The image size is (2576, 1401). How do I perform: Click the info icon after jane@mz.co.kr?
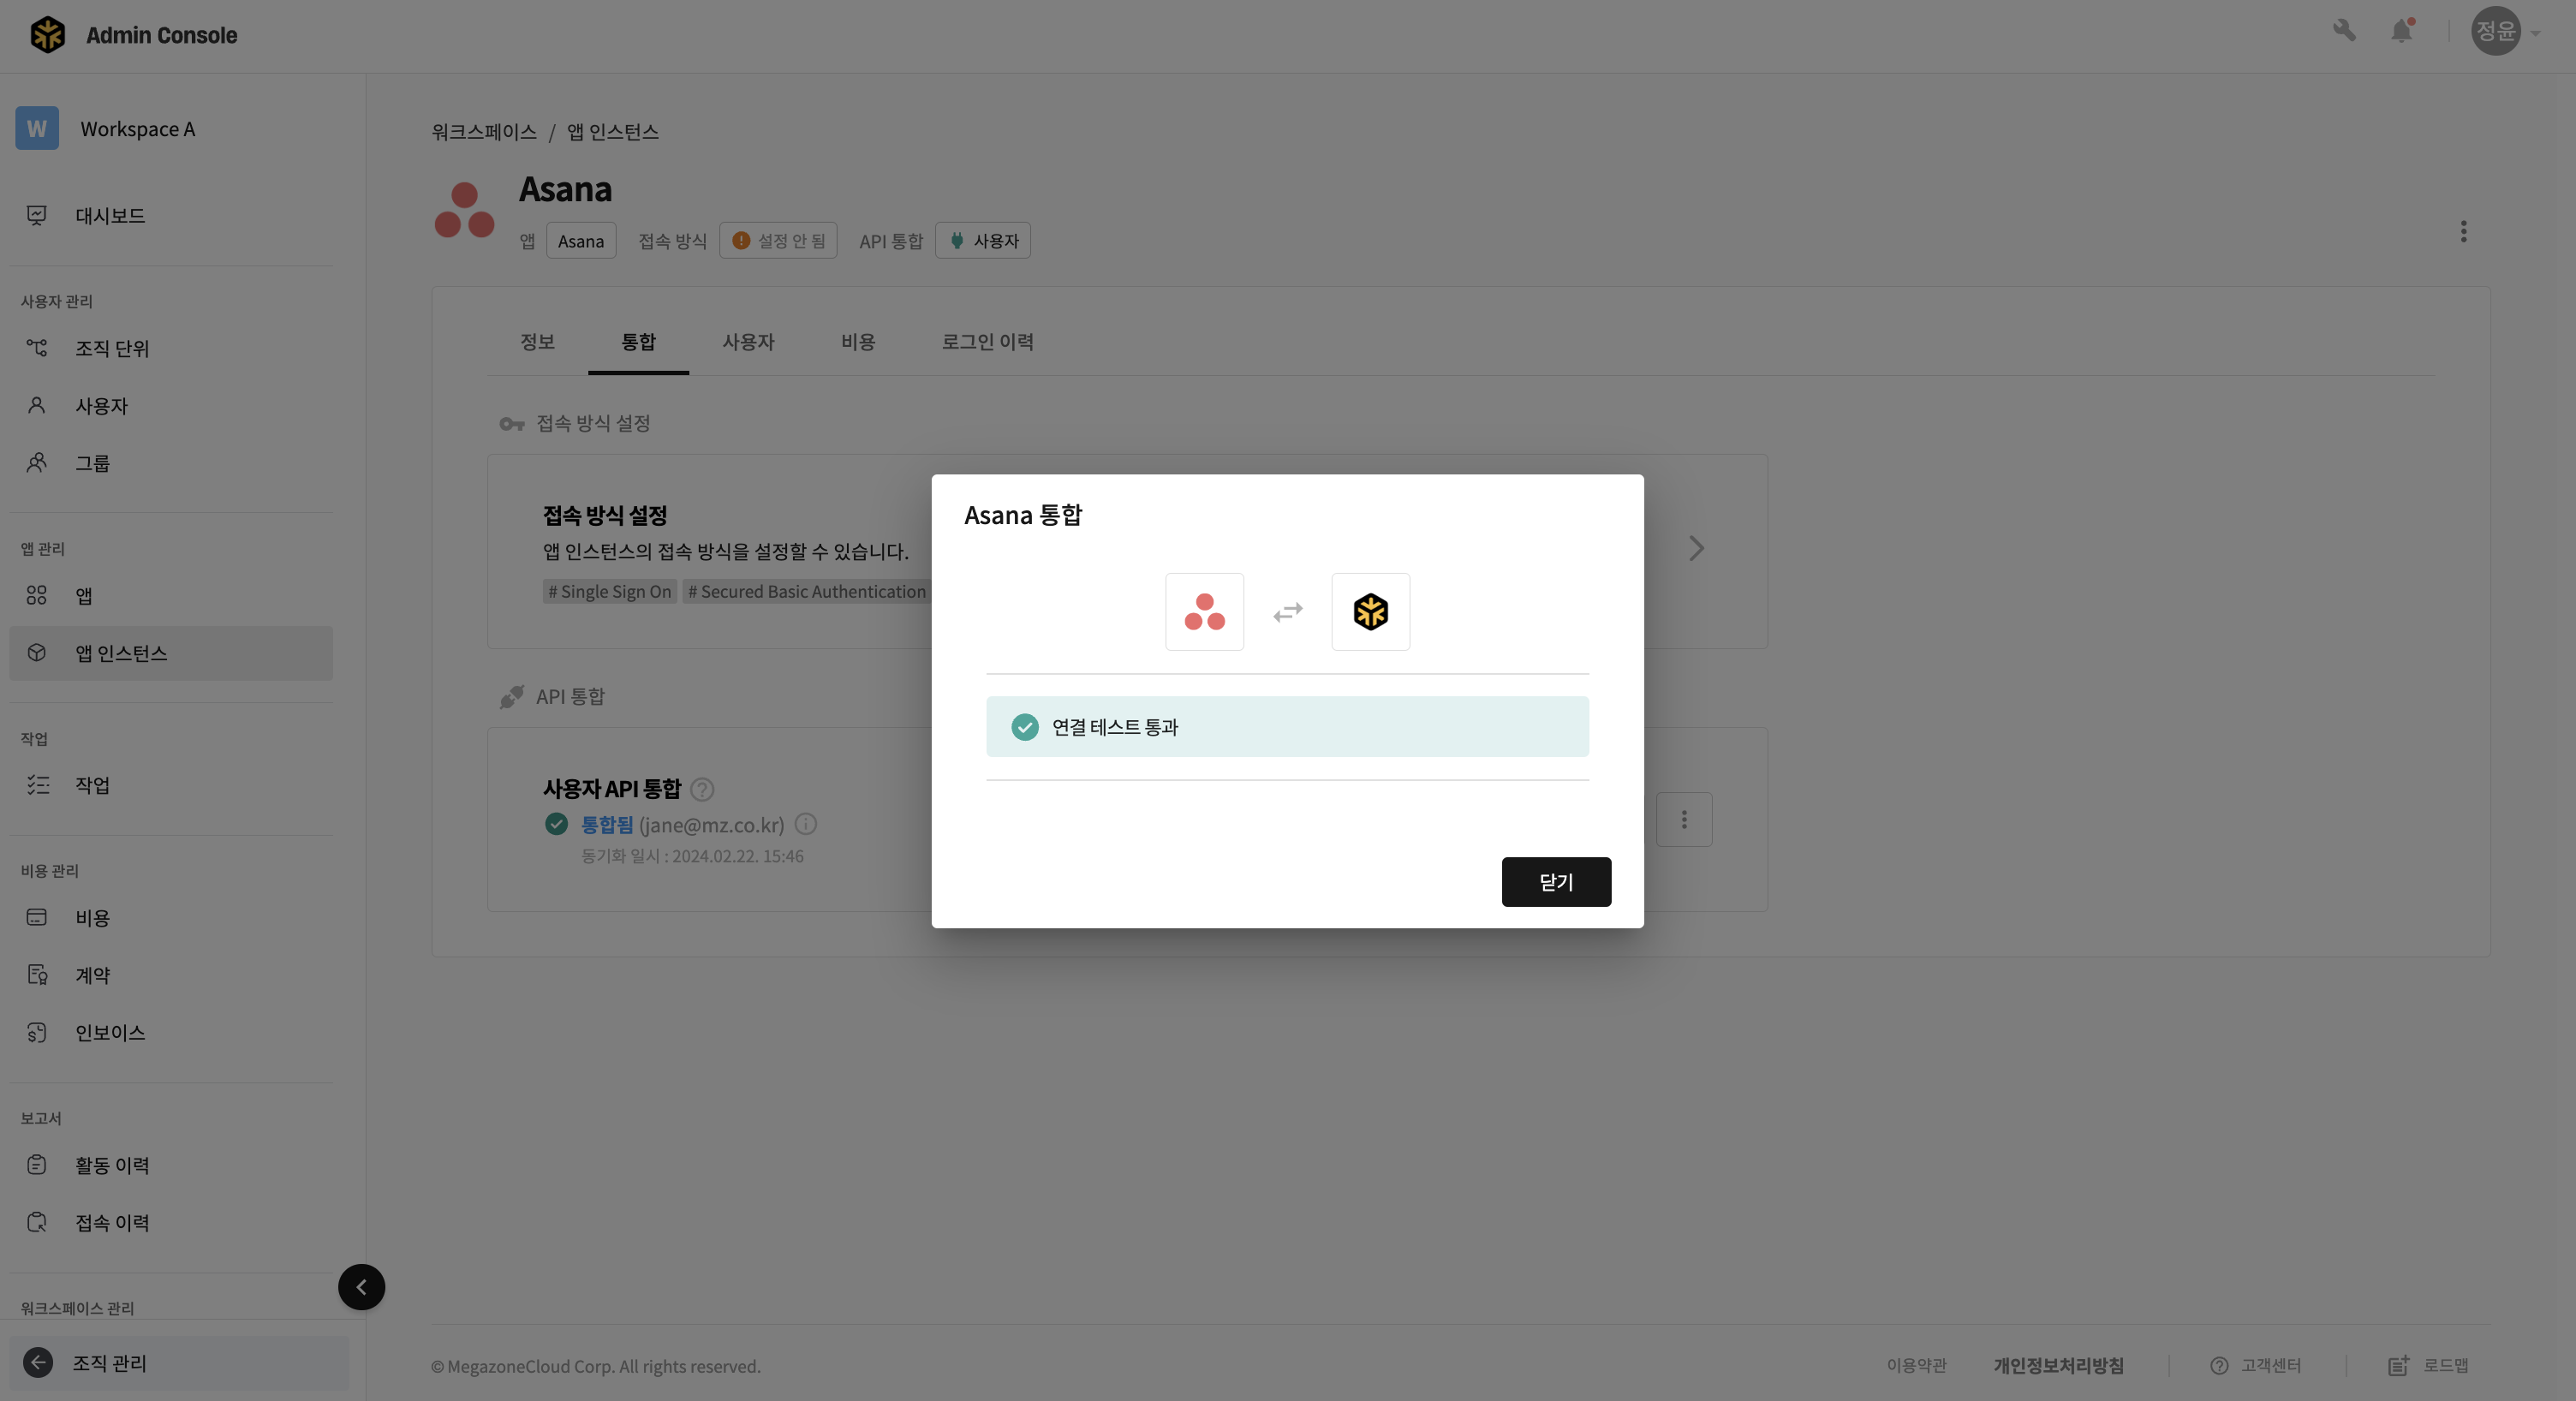806,825
